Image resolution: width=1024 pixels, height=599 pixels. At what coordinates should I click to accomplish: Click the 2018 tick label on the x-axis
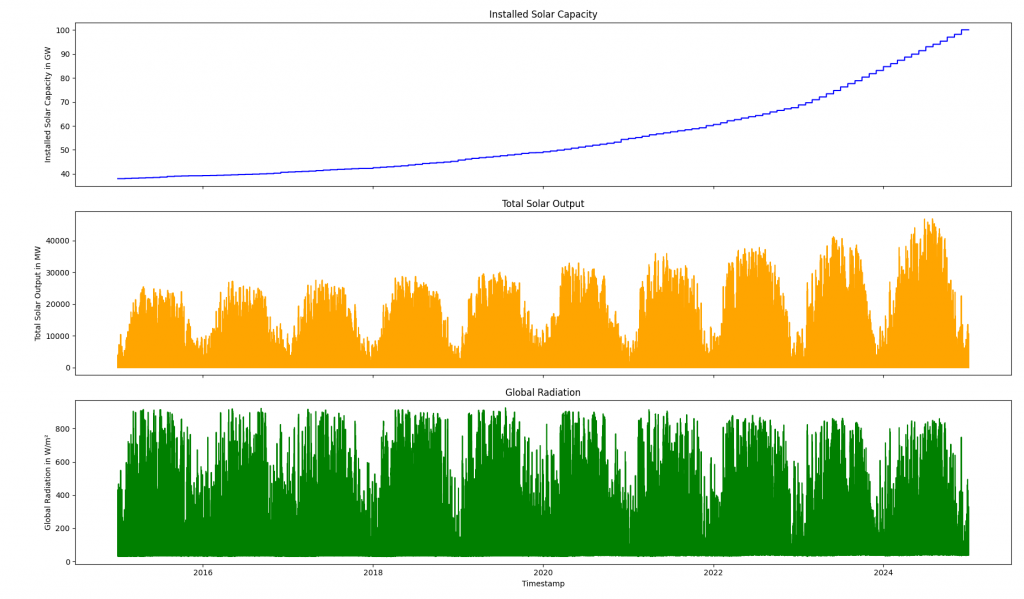373,573
